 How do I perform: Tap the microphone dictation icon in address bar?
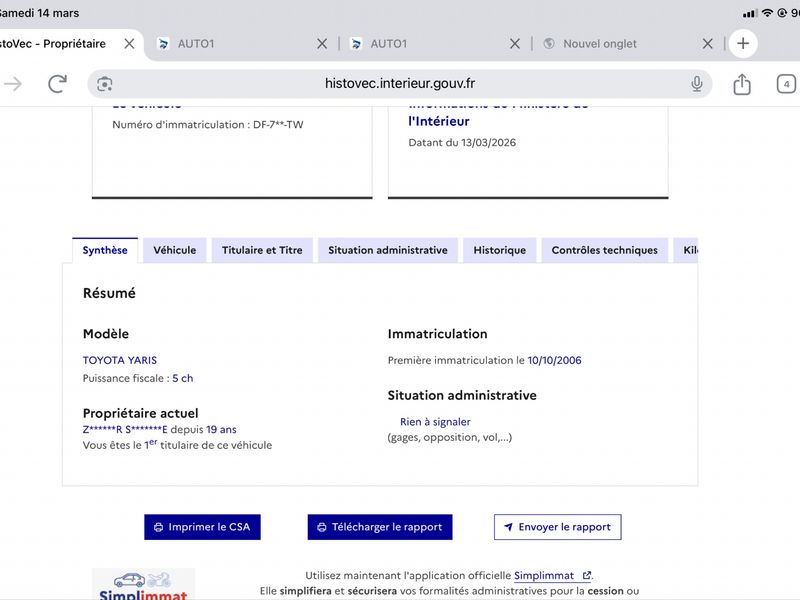697,84
